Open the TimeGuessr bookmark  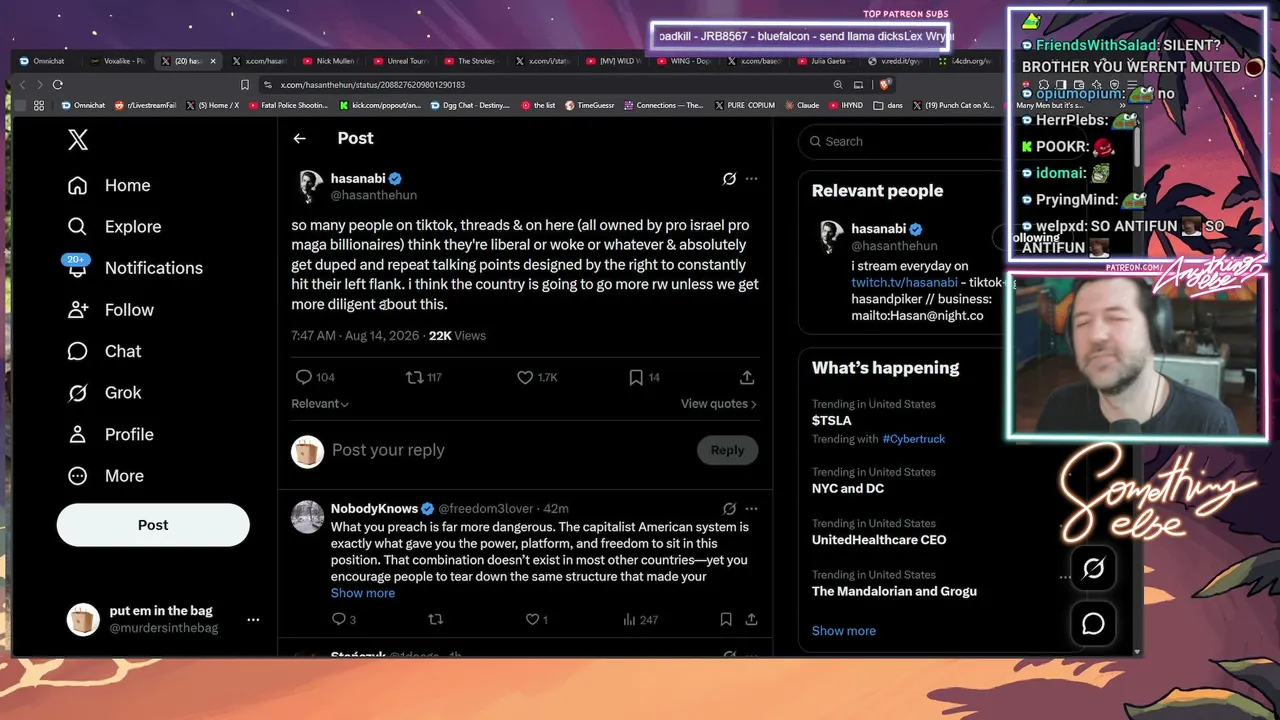click(588, 105)
